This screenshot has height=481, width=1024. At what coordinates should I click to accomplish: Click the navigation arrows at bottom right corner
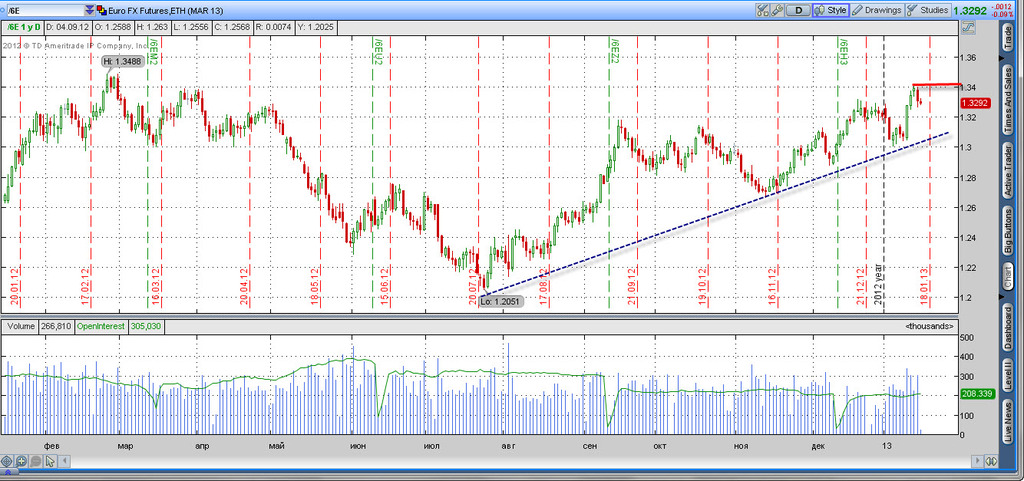tap(992, 461)
